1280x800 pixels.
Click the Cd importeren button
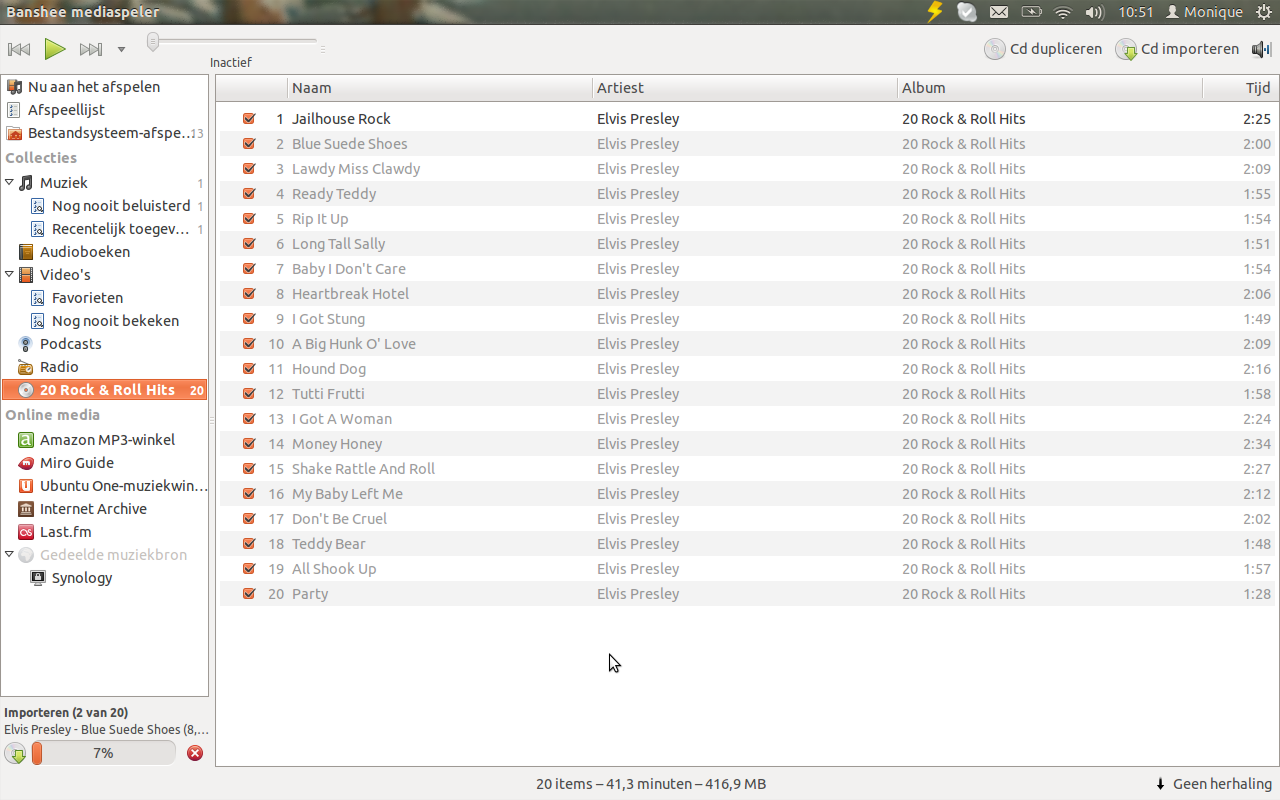[1177, 49]
